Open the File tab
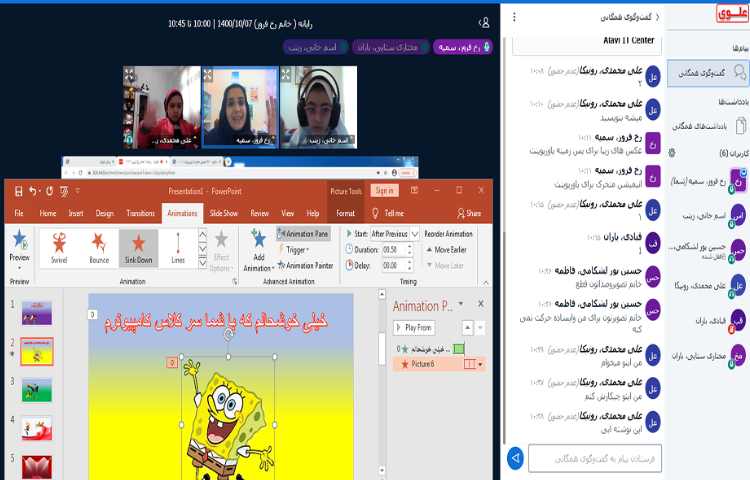This screenshot has width=750, height=480. 19,213
